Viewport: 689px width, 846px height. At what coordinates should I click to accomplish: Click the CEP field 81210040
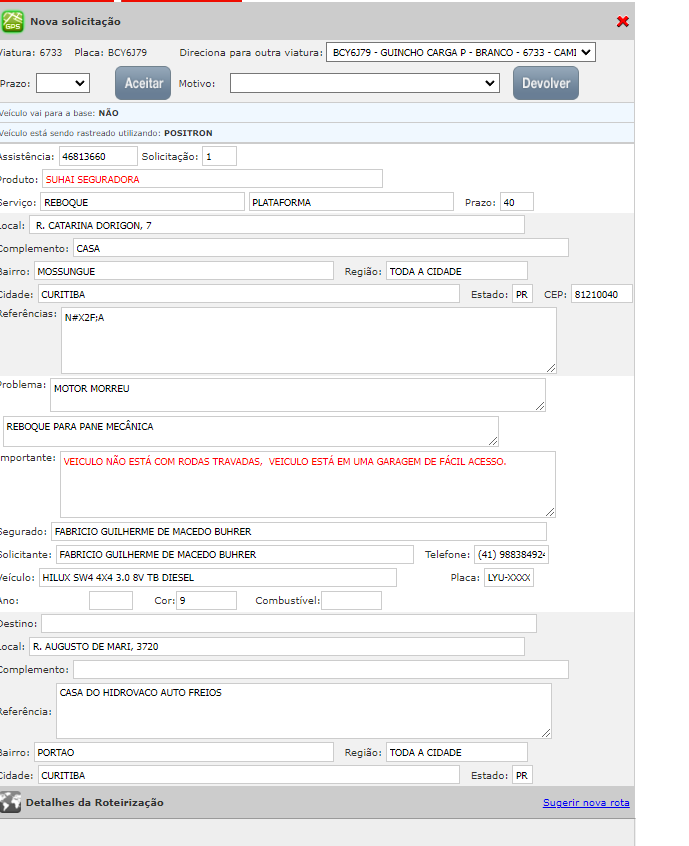(x=602, y=294)
